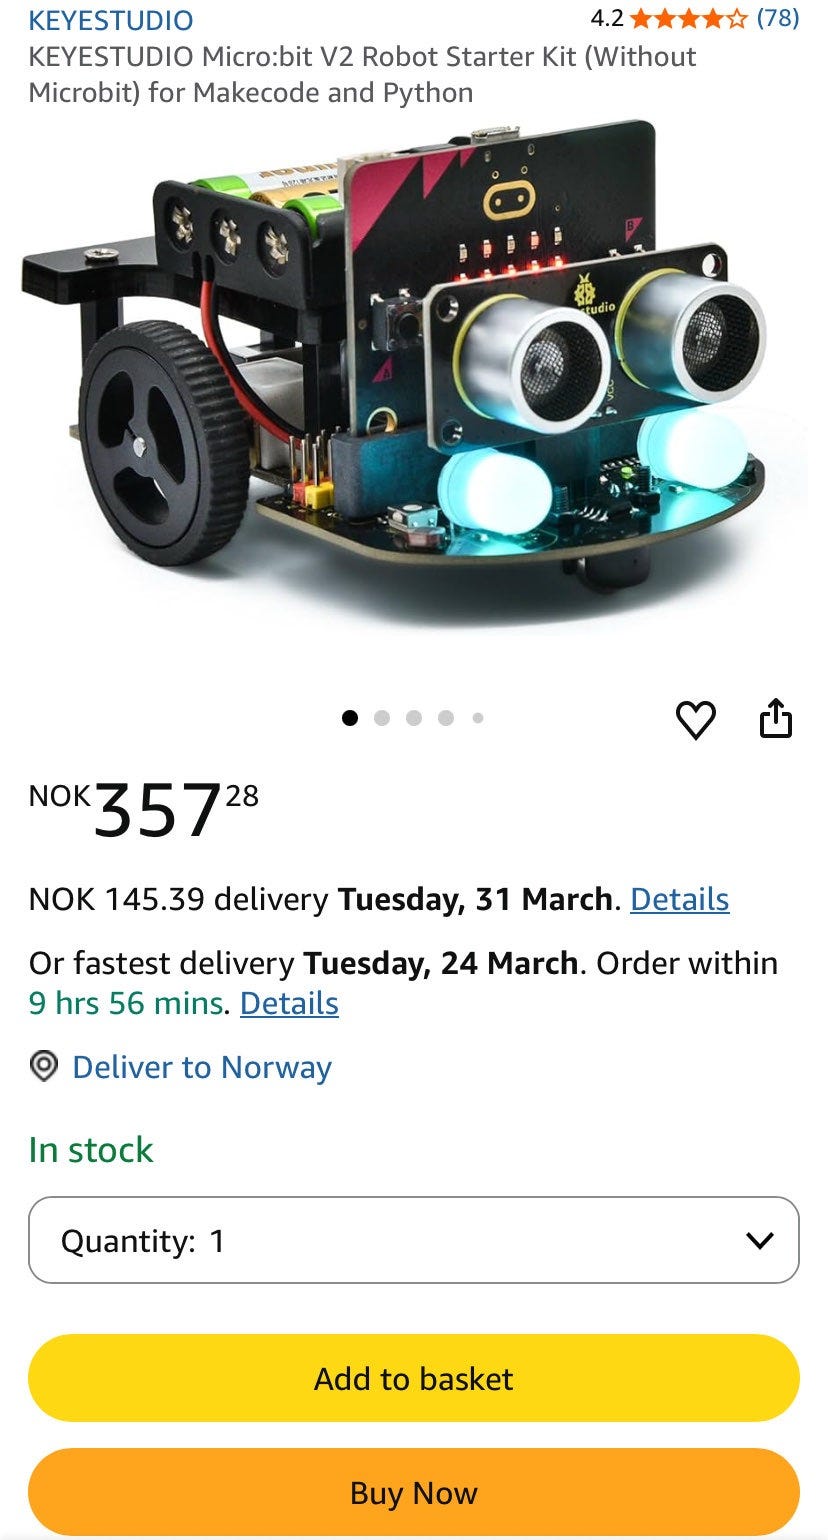Select the third image carousel dot
Screen dimensions: 828x1540
414,718
